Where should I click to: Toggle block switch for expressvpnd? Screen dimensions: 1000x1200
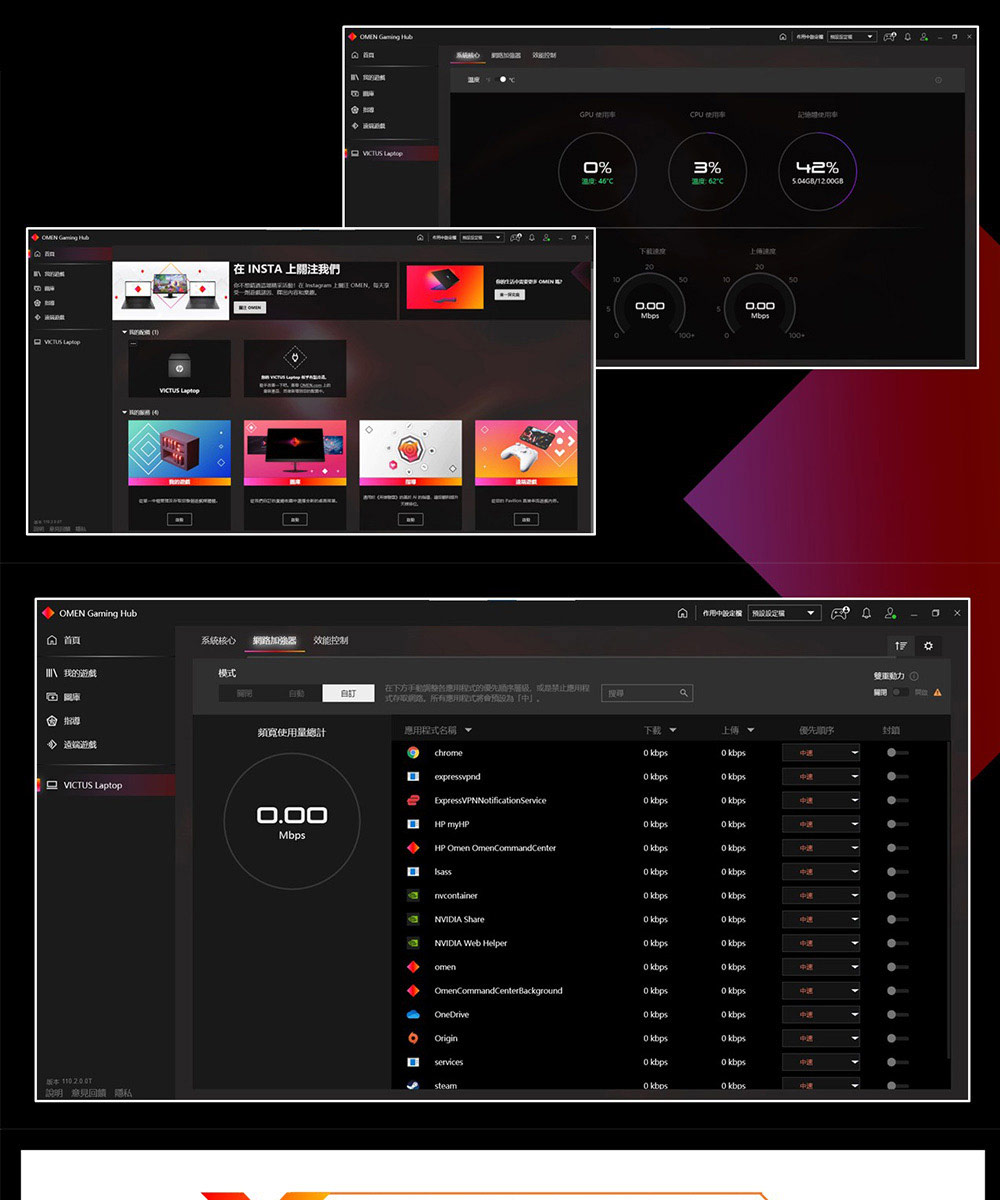click(897, 777)
